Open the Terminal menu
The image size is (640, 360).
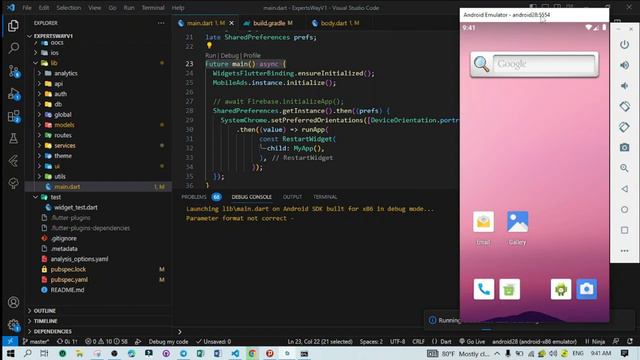click(x=153, y=8)
